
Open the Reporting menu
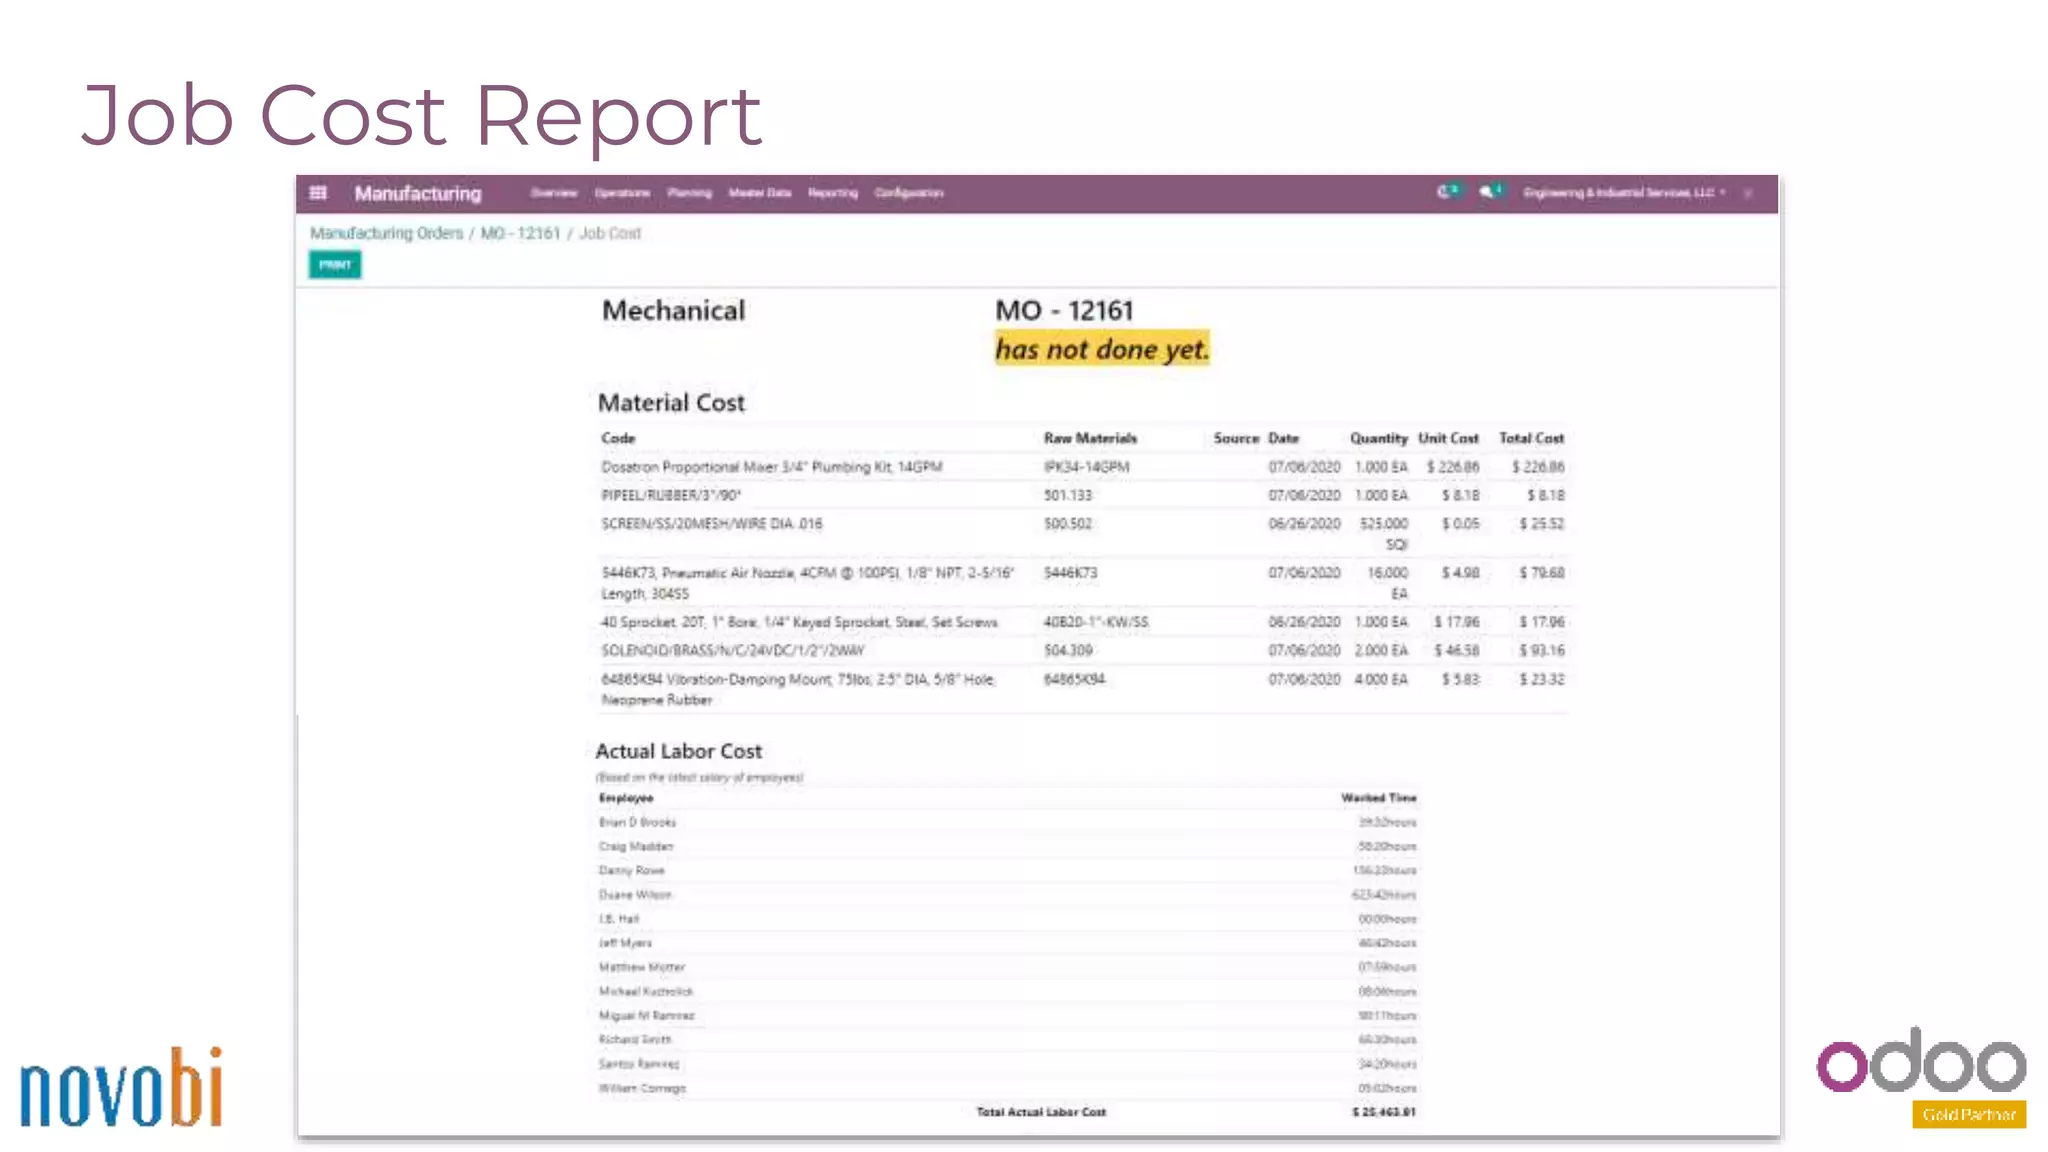point(833,193)
